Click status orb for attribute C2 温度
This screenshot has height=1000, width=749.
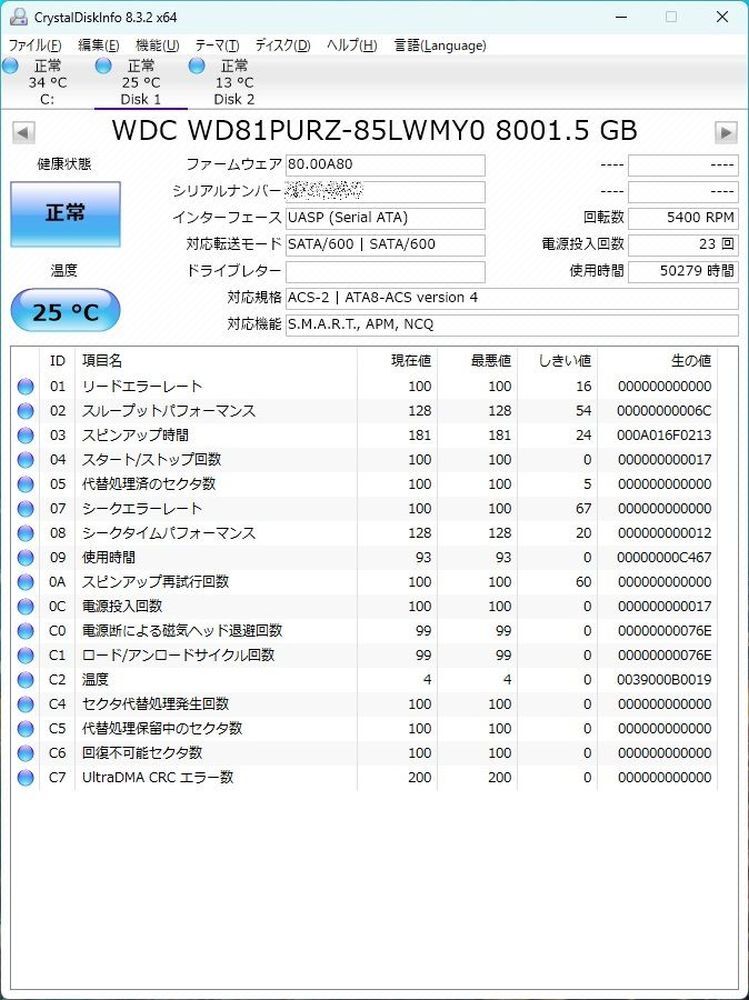(26, 680)
